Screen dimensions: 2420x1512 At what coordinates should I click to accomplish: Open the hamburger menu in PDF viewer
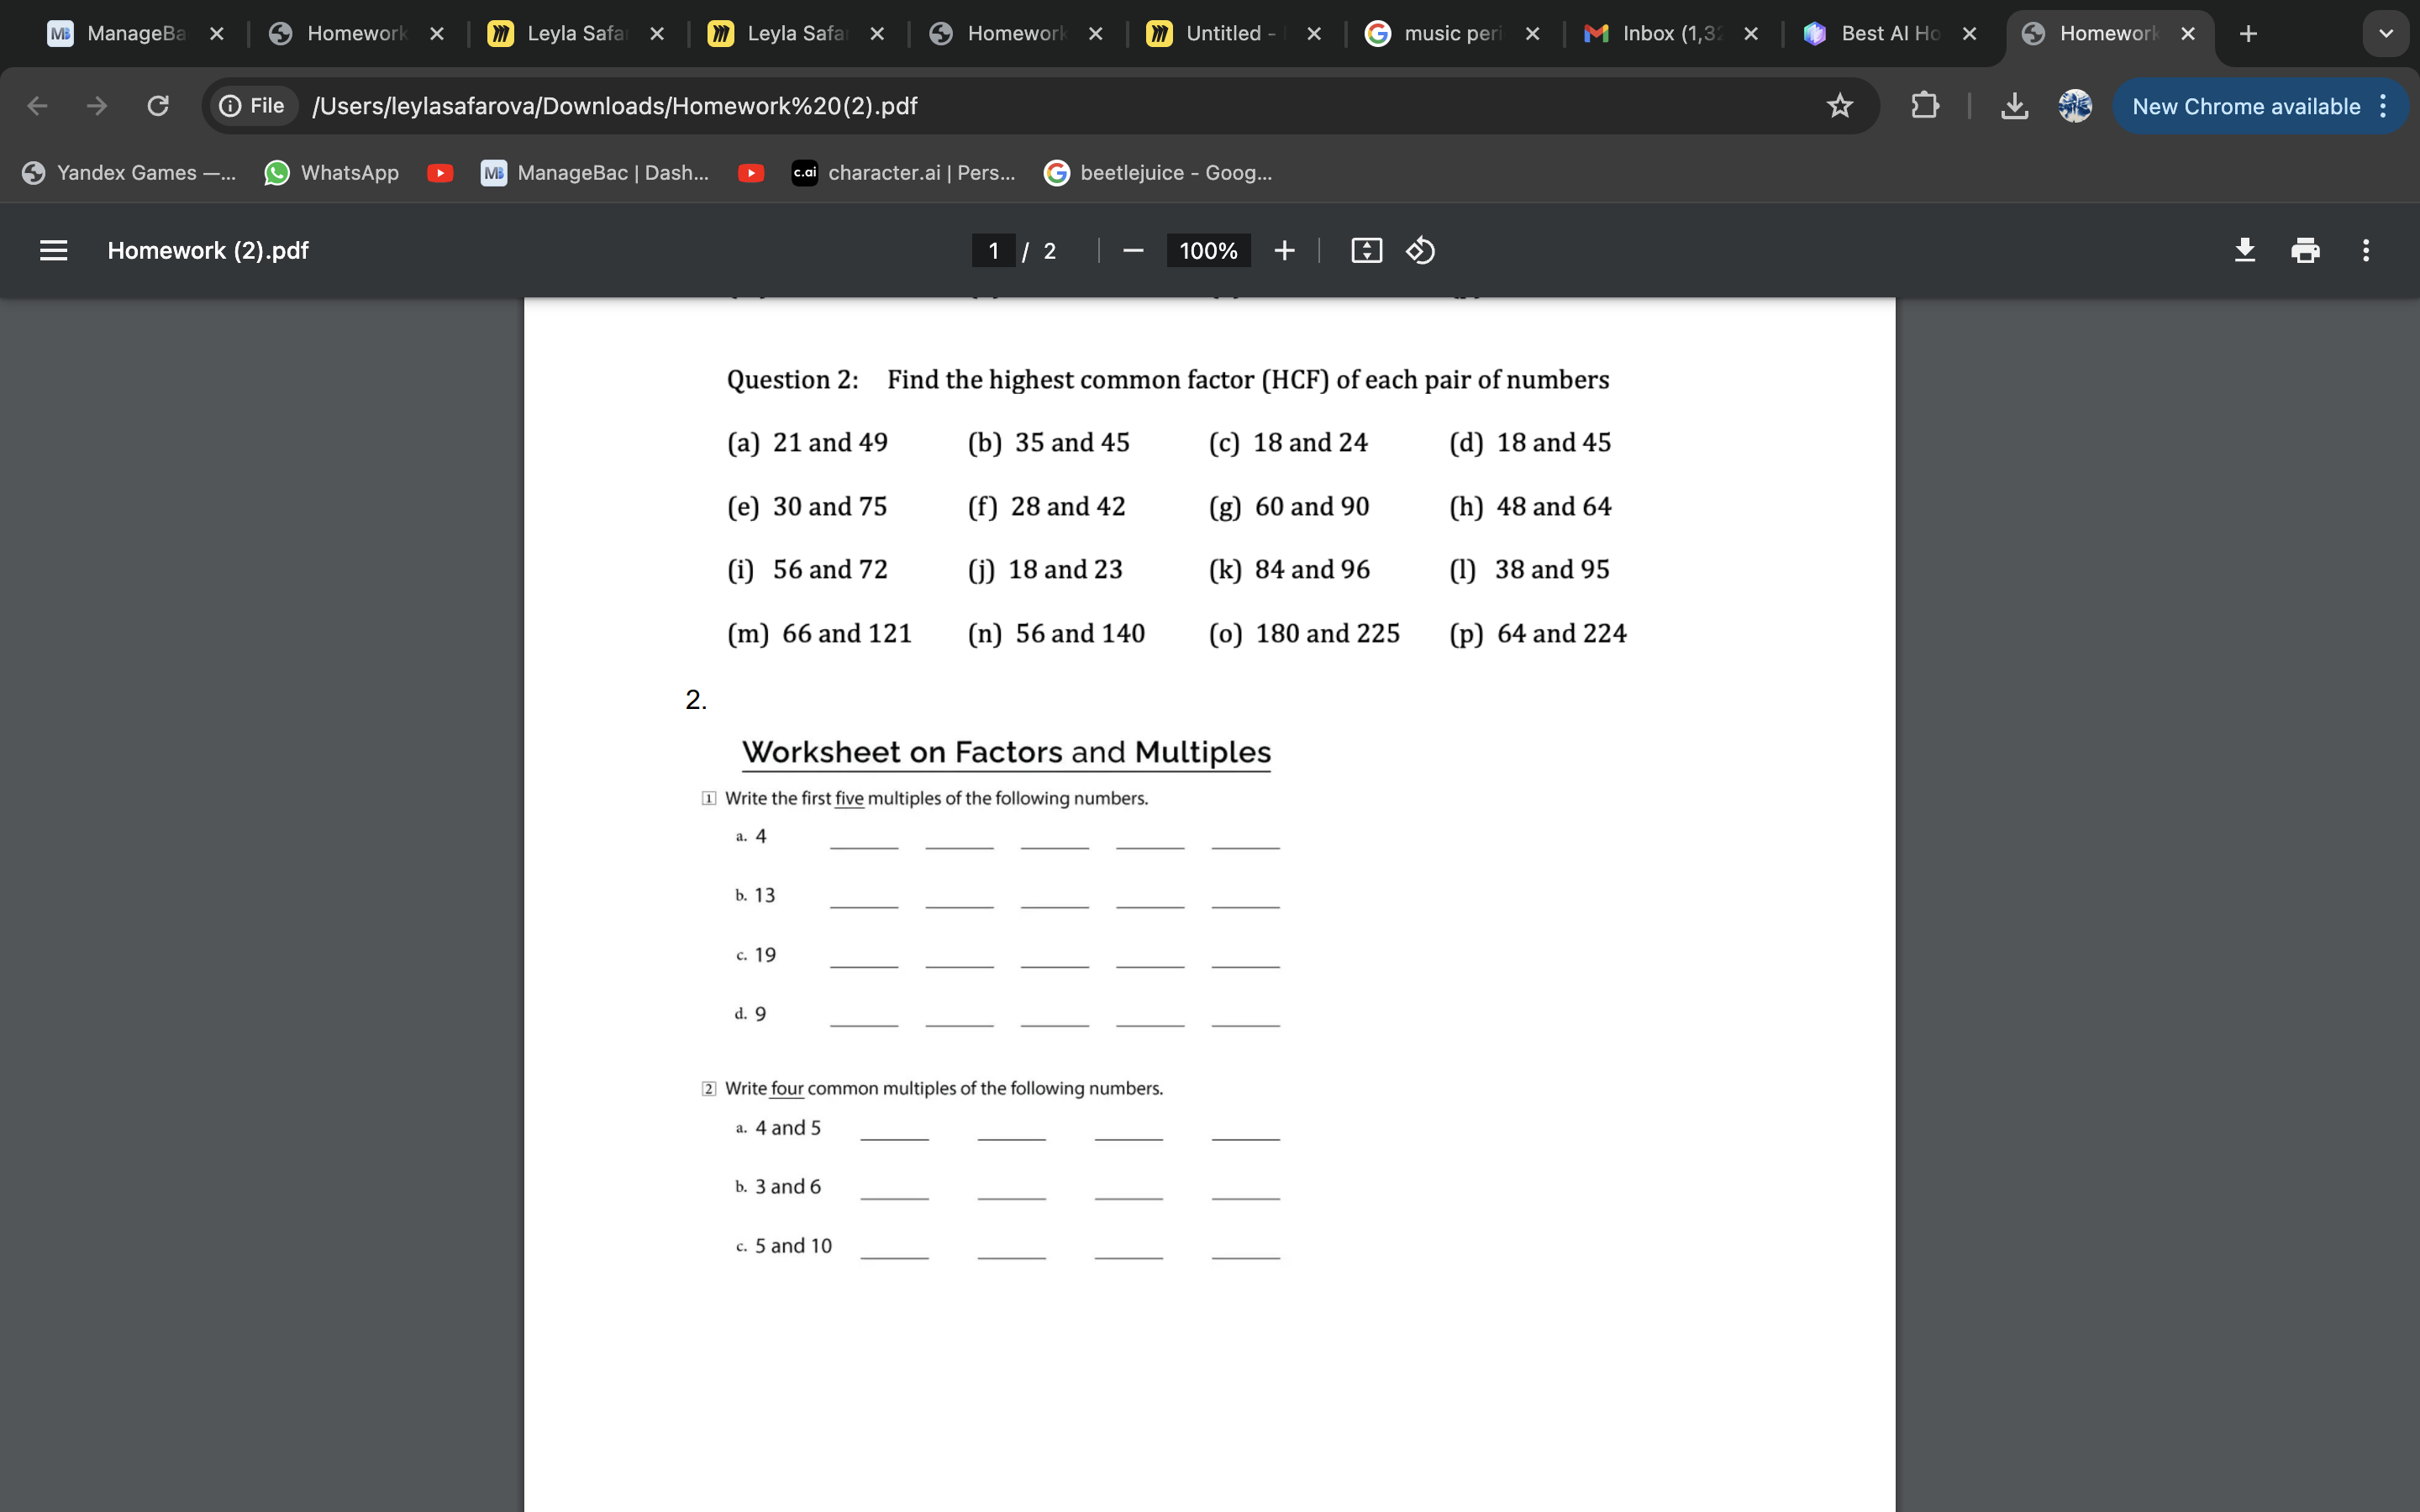pyautogui.click(x=50, y=249)
